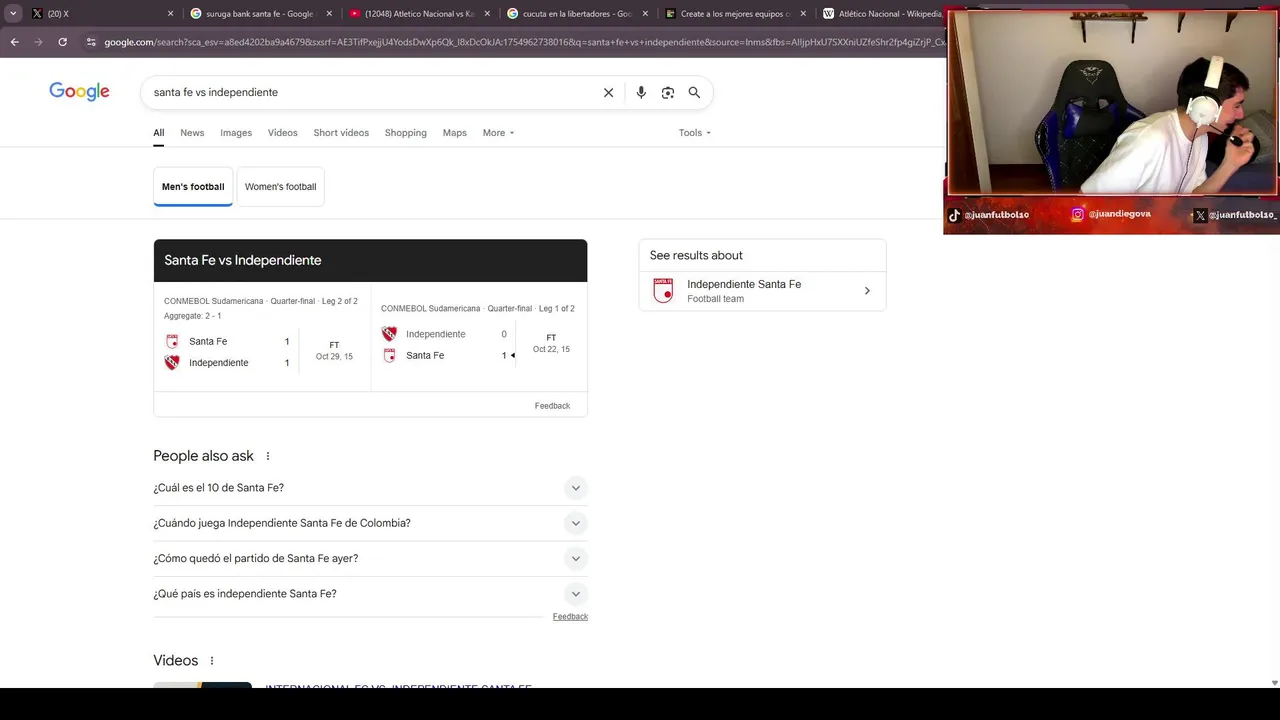
Task: Select Women's football chip
Action: point(280,187)
